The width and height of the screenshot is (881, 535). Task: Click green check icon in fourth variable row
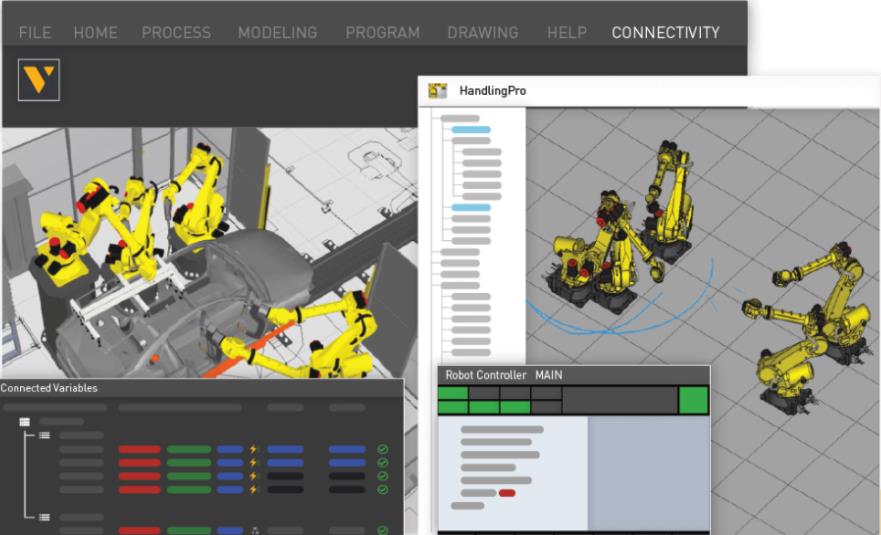coord(383,489)
